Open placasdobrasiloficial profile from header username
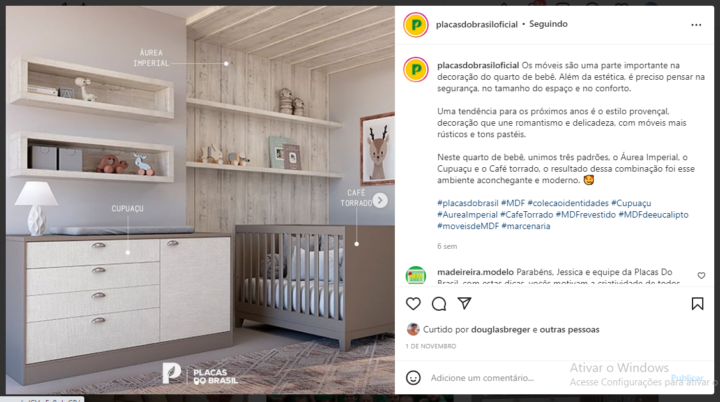Screen dimensions: 720x402 [477, 24]
